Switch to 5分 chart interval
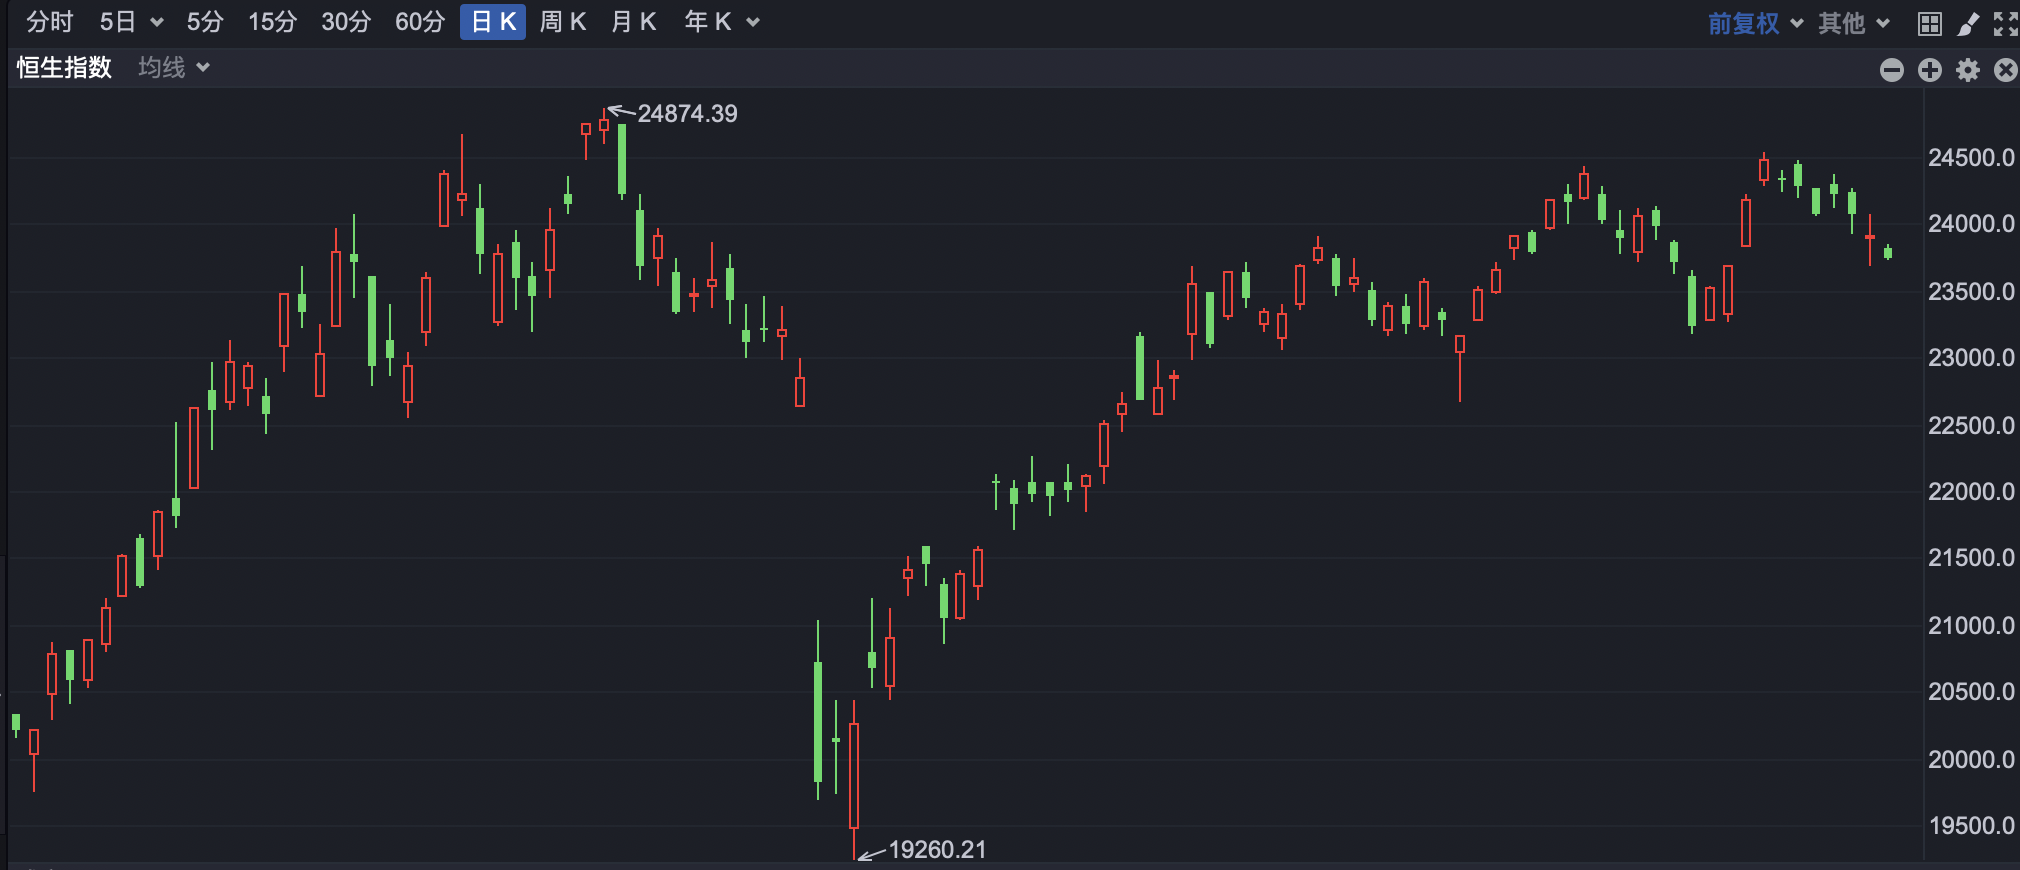2020x870 pixels. coord(205,22)
